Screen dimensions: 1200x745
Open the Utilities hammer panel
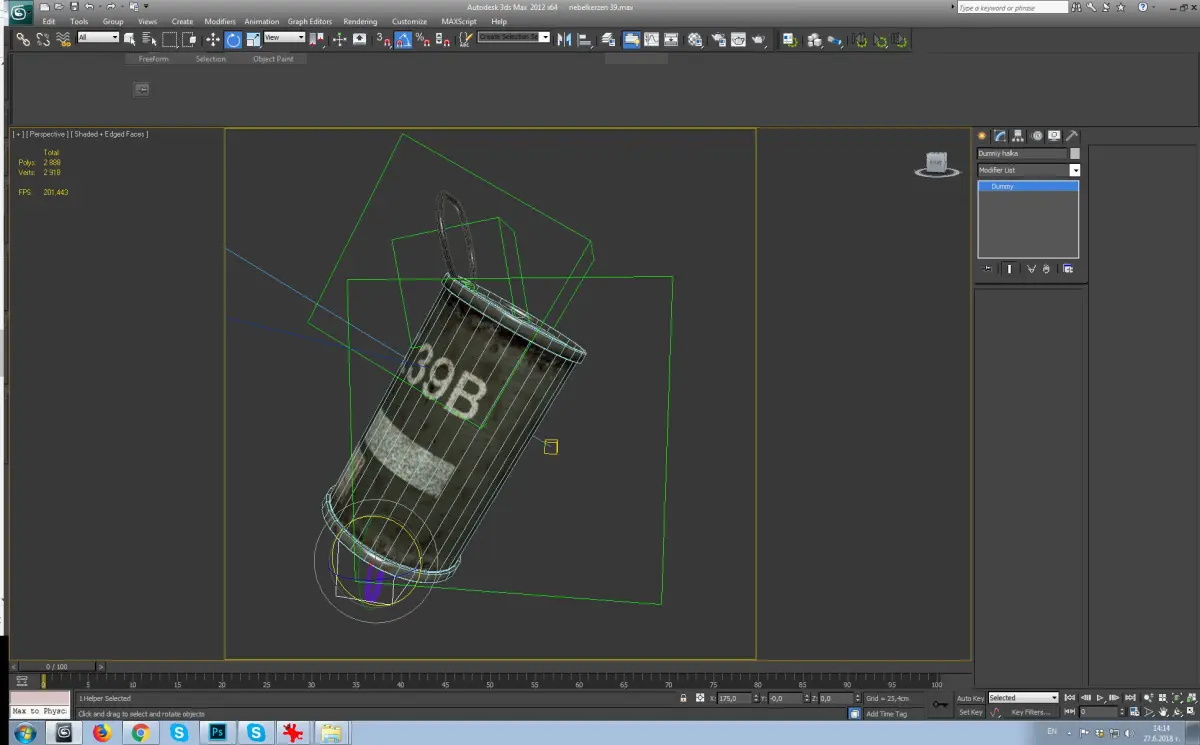(x=1071, y=136)
